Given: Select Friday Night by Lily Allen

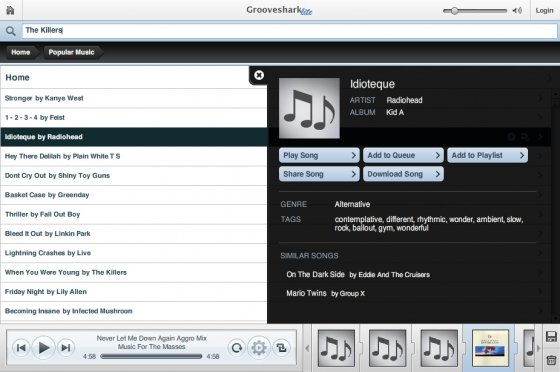Looking at the screenshot, I should 134,292.
